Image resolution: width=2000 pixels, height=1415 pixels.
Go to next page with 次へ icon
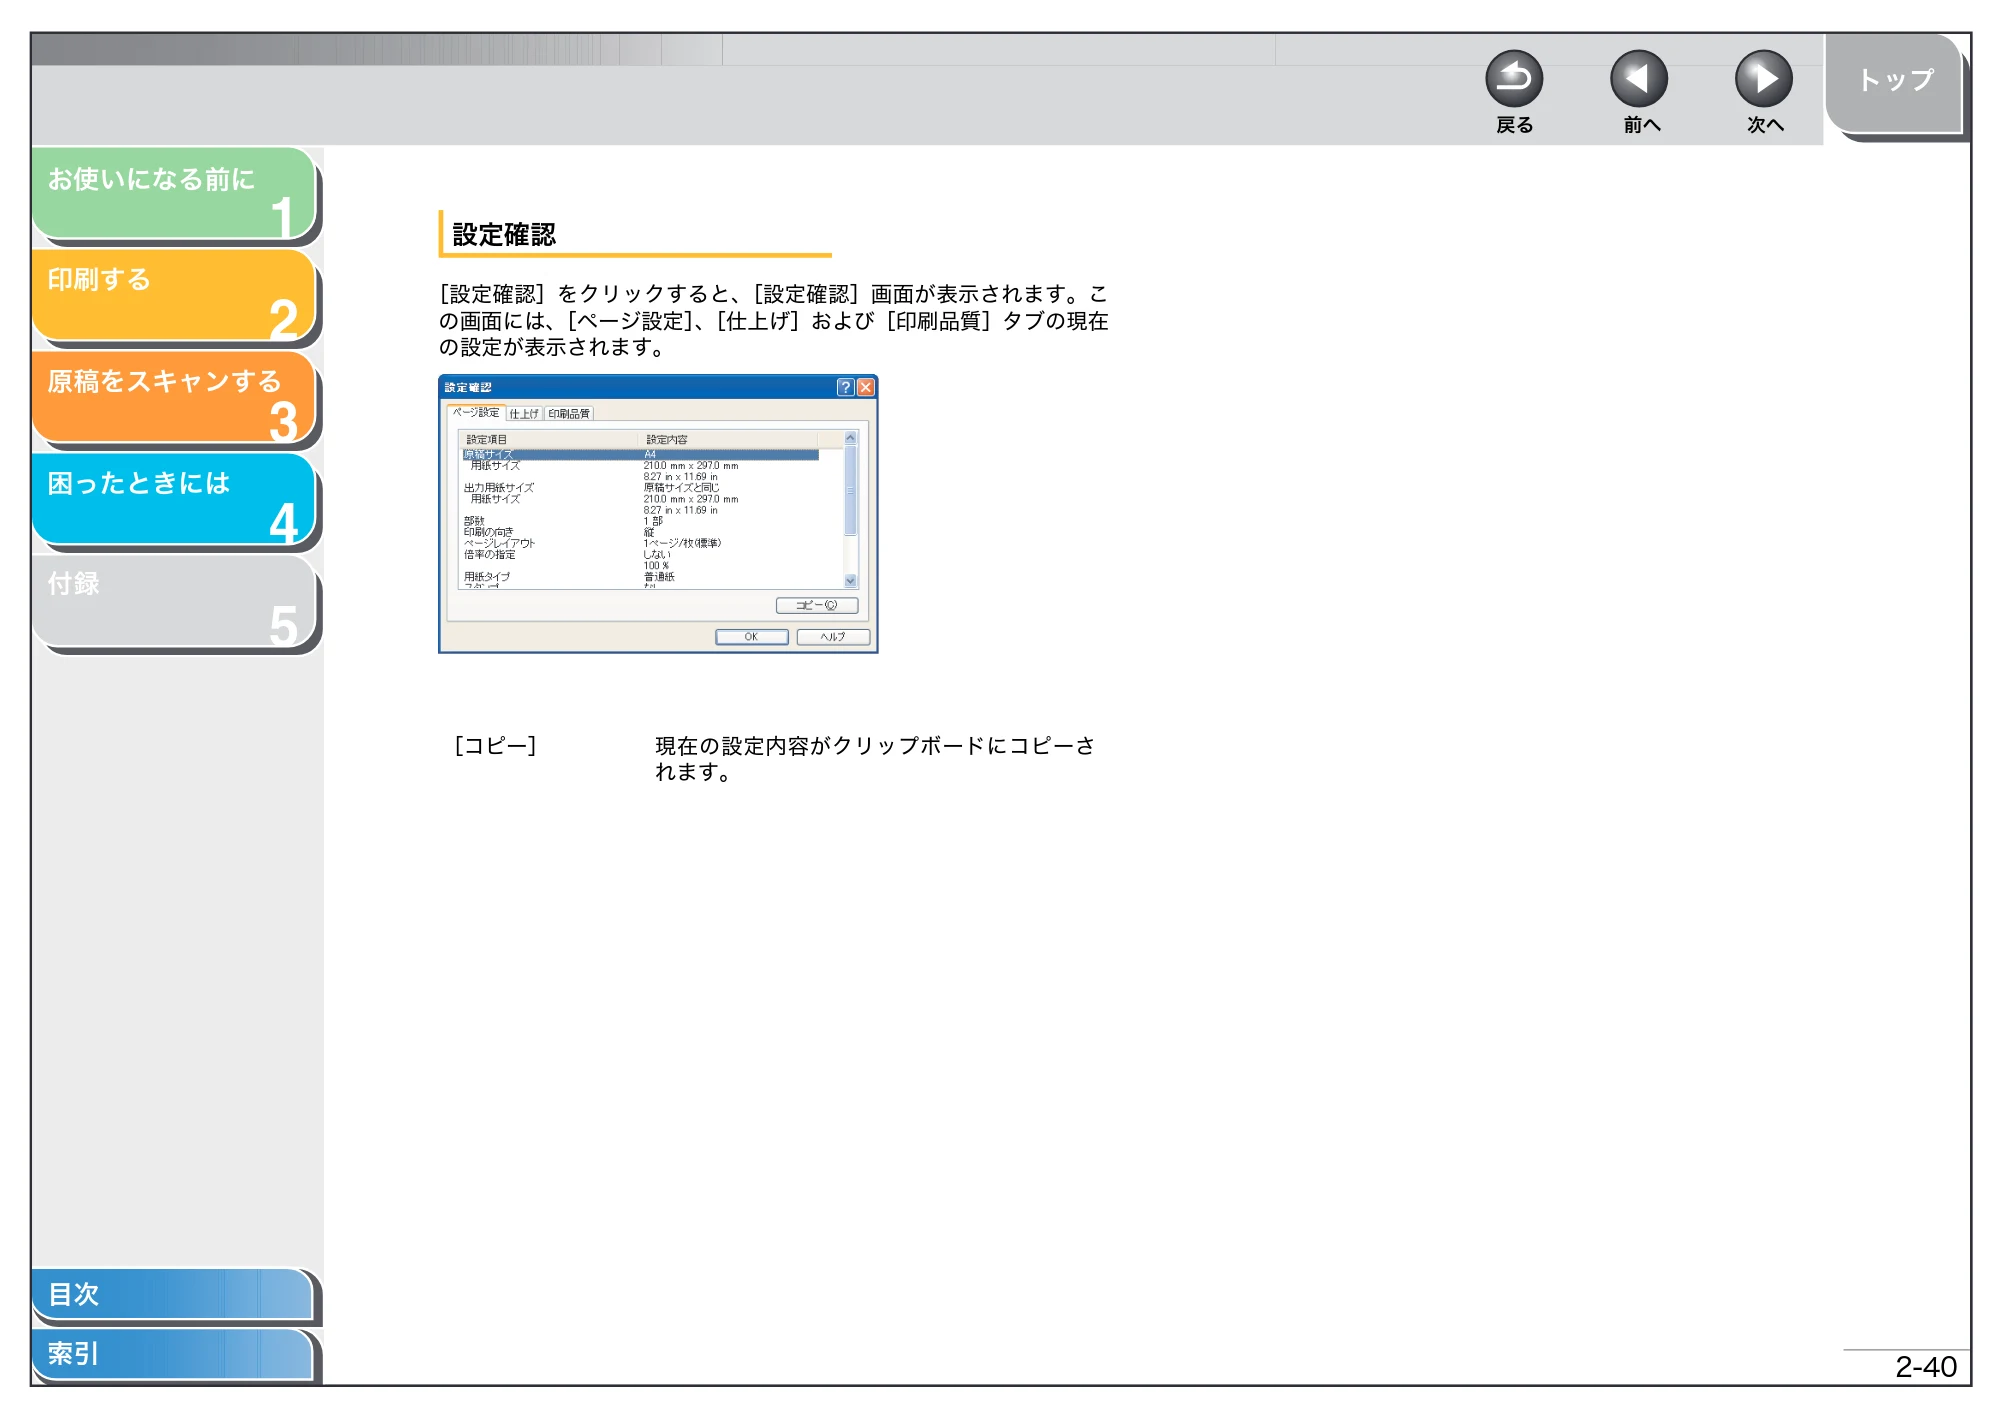(1764, 79)
